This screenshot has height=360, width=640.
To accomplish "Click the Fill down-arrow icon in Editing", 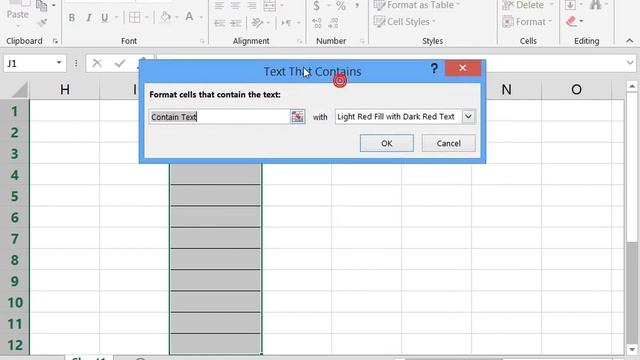I will click(570, 5).
